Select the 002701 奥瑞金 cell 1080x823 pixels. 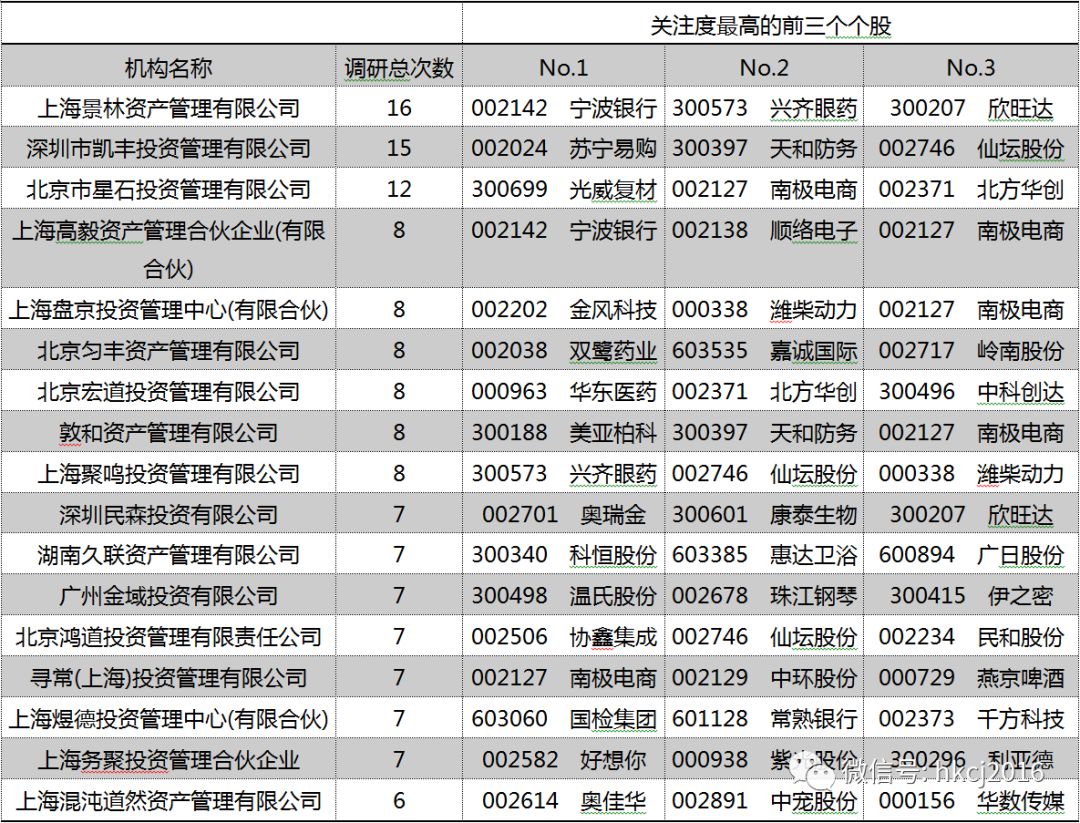(x=563, y=514)
